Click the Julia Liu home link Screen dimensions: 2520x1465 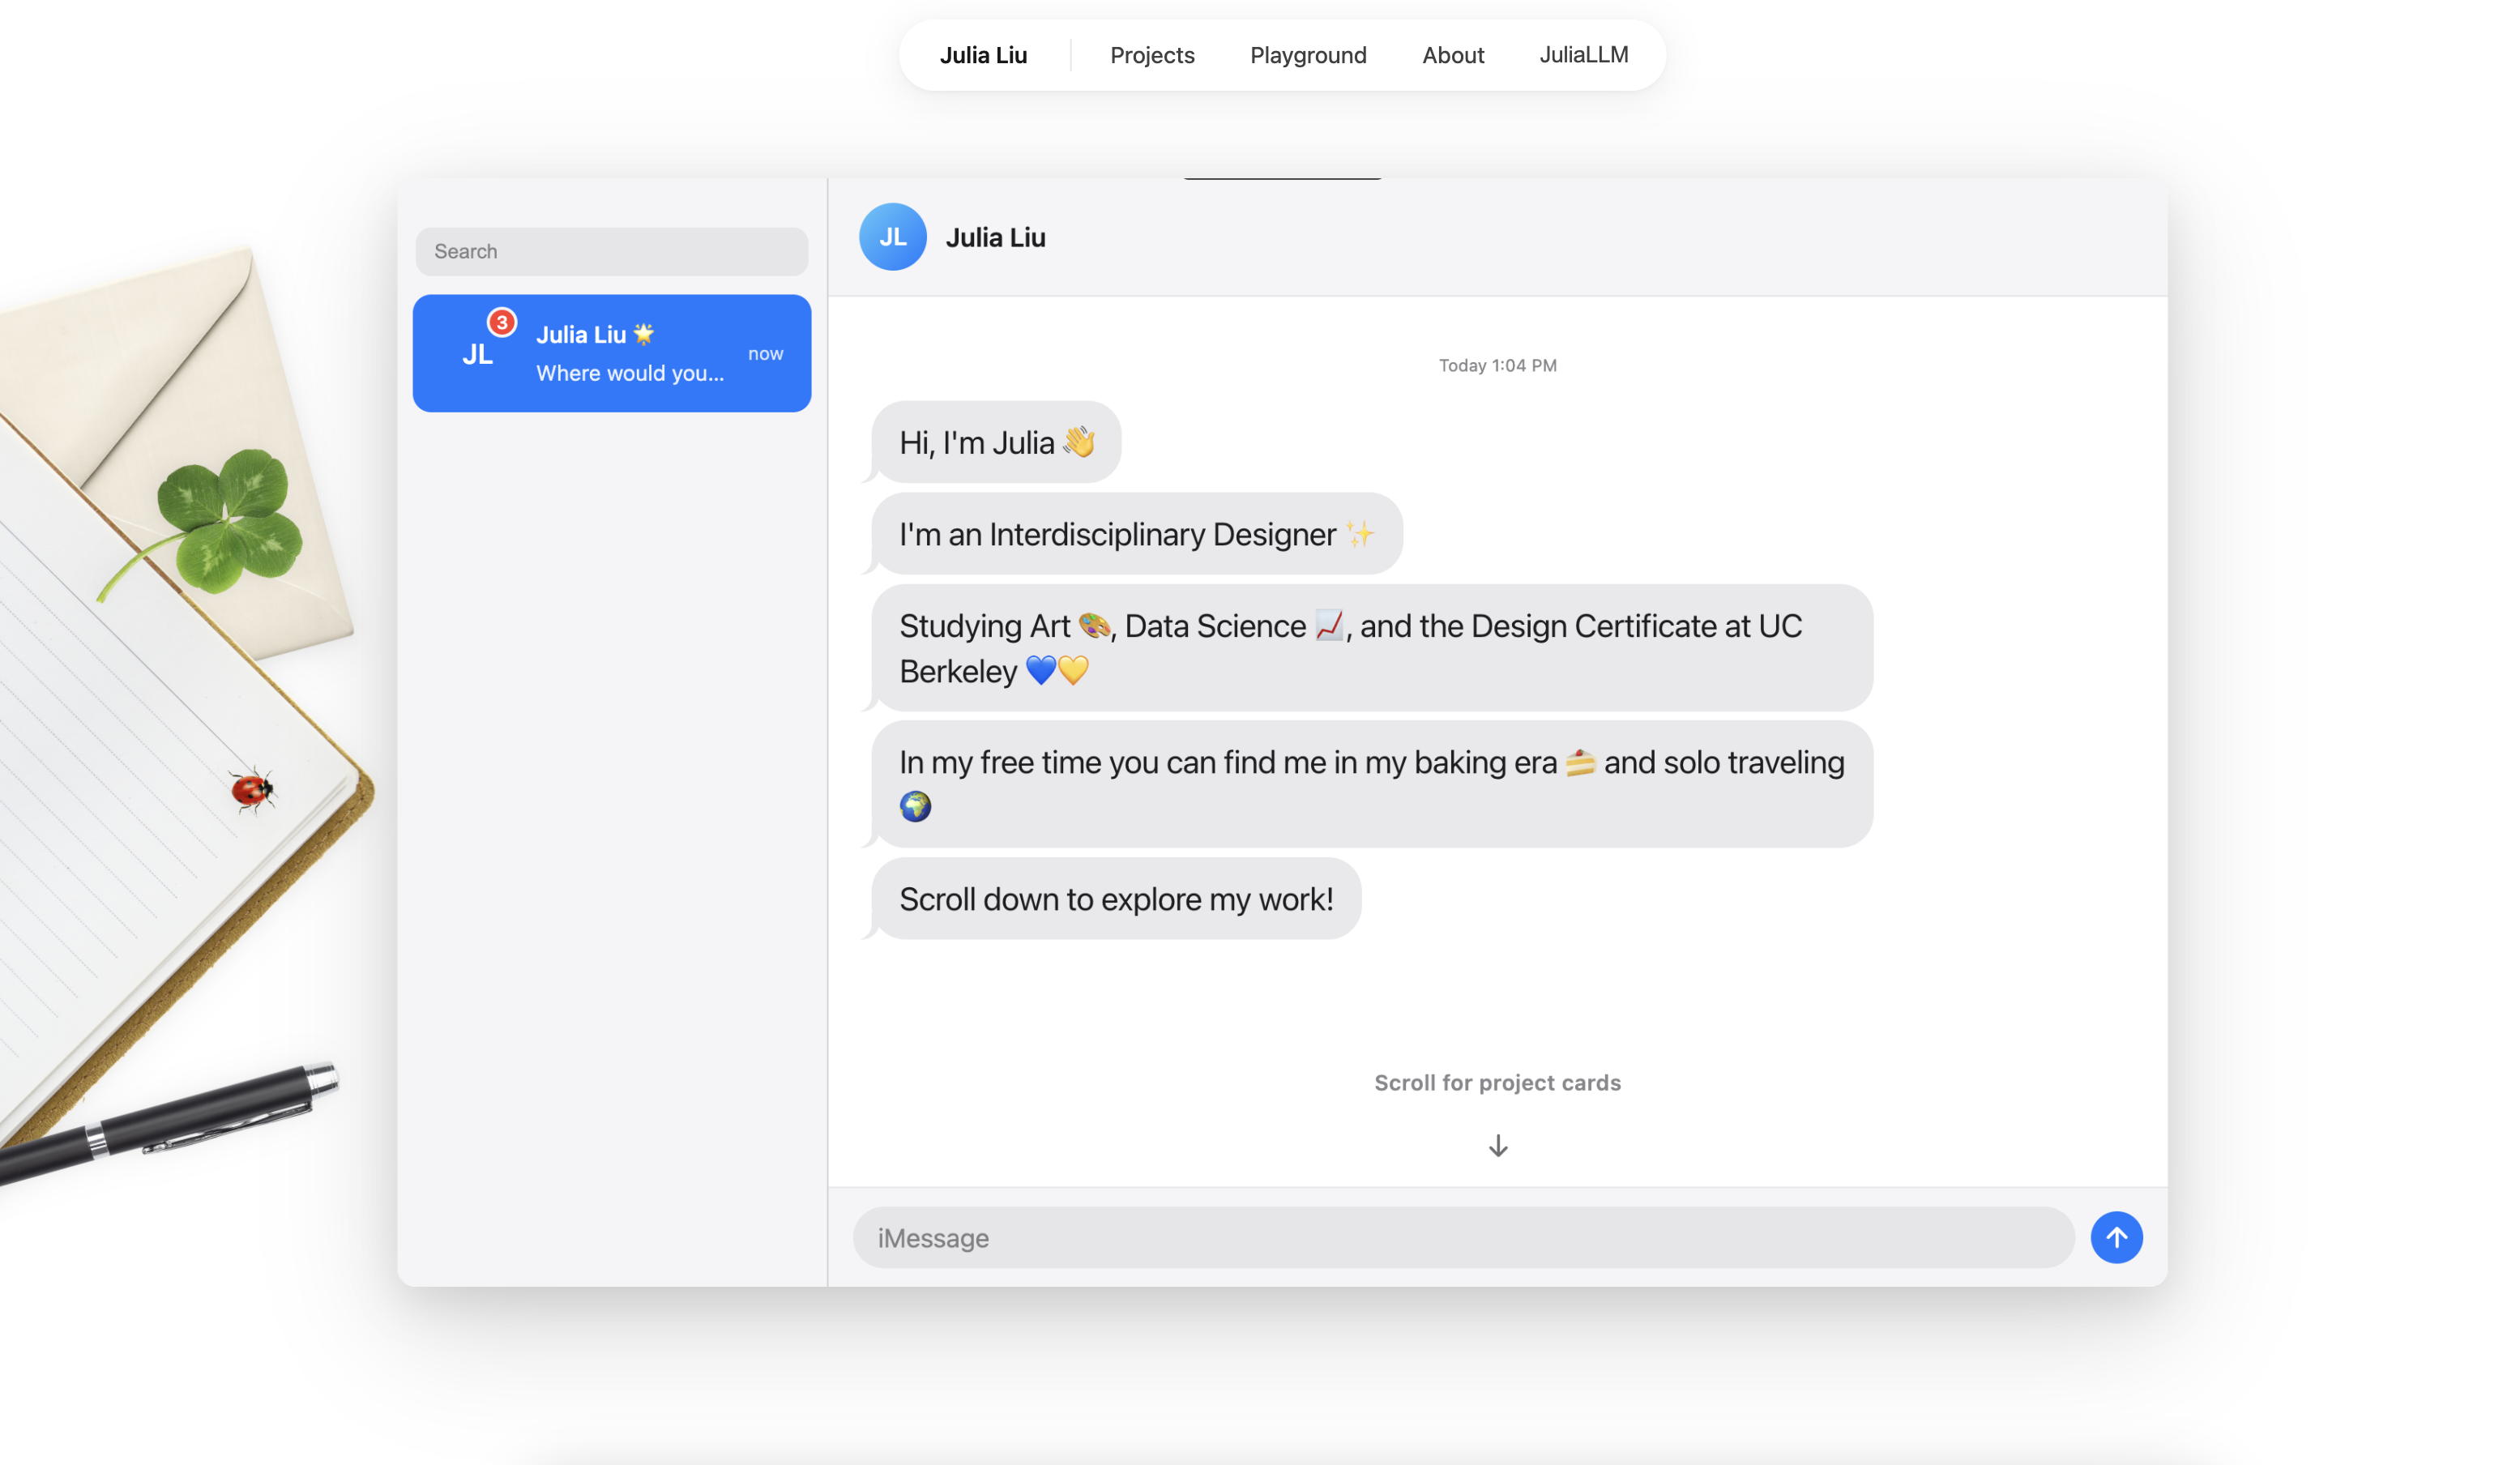click(x=983, y=55)
